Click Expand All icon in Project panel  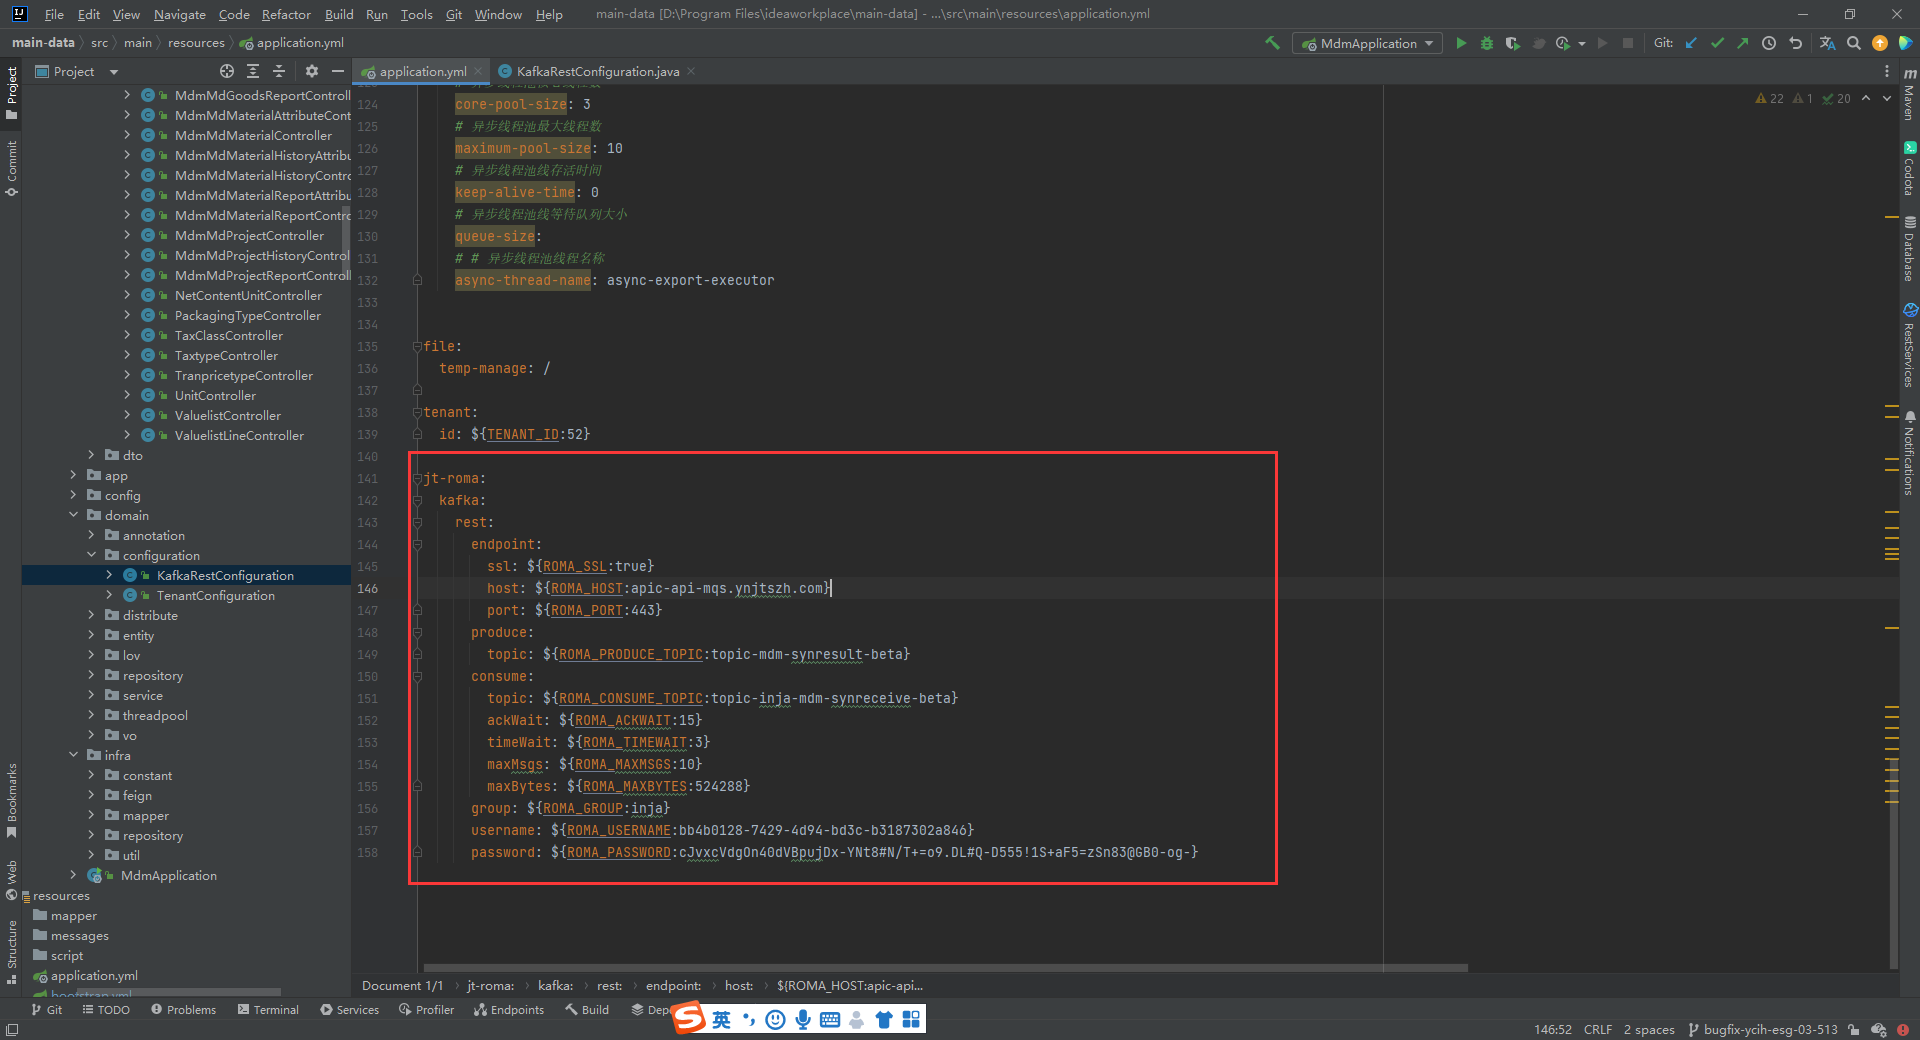pos(253,71)
